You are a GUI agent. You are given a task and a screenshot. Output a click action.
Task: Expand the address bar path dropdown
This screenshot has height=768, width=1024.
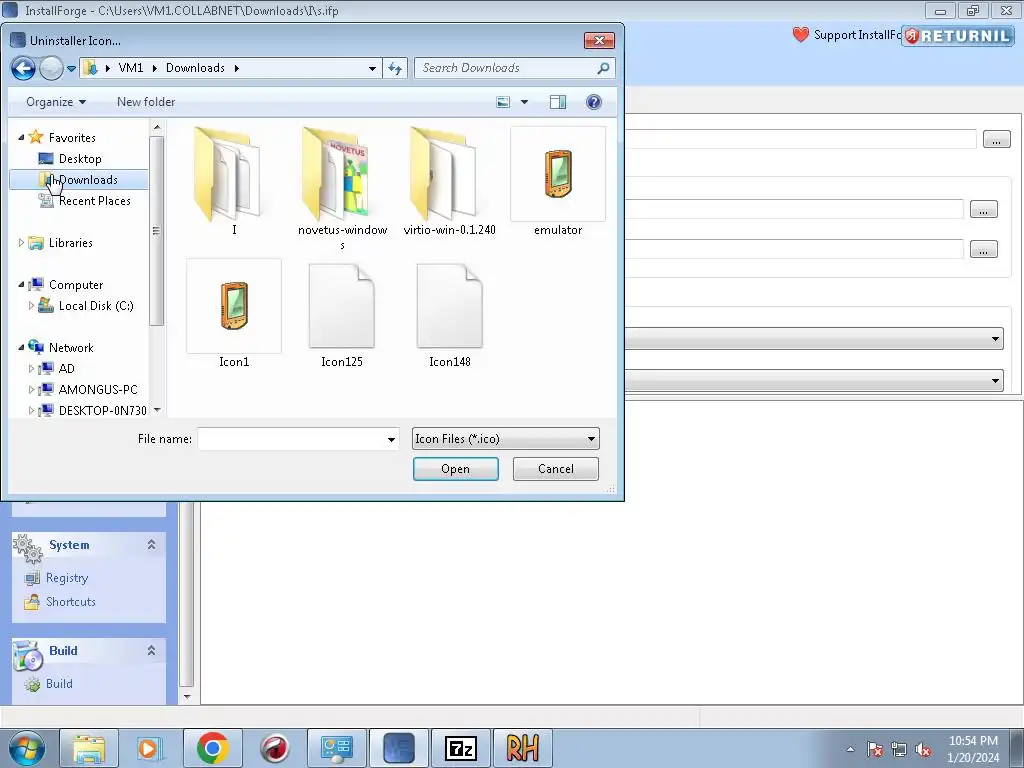(x=372, y=69)
